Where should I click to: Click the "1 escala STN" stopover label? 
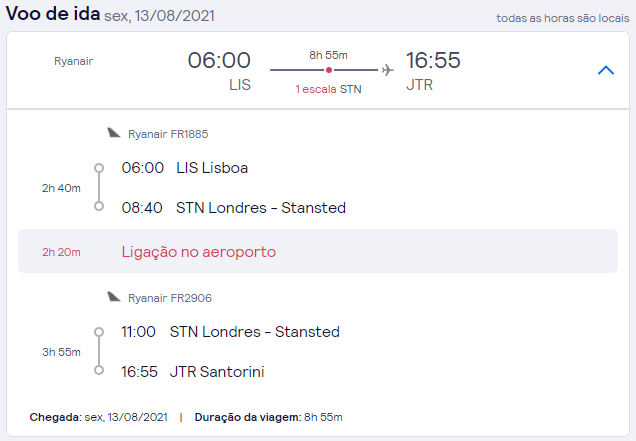tap(328, 89)
